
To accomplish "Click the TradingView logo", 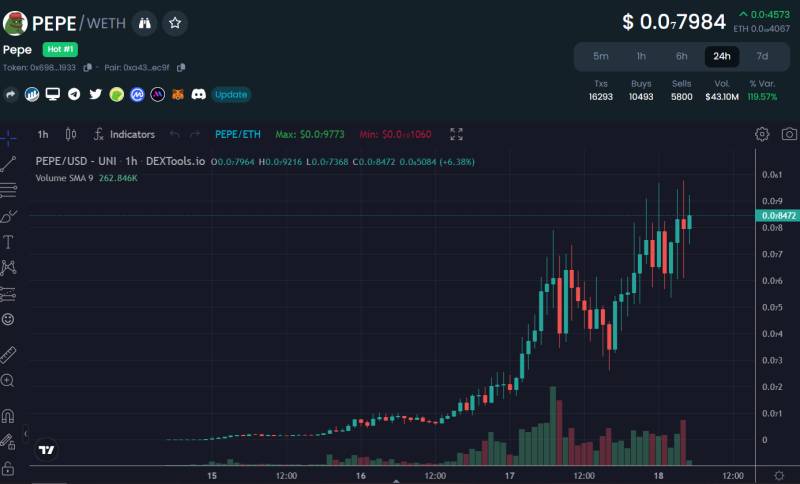I will (x=46, y=450).
